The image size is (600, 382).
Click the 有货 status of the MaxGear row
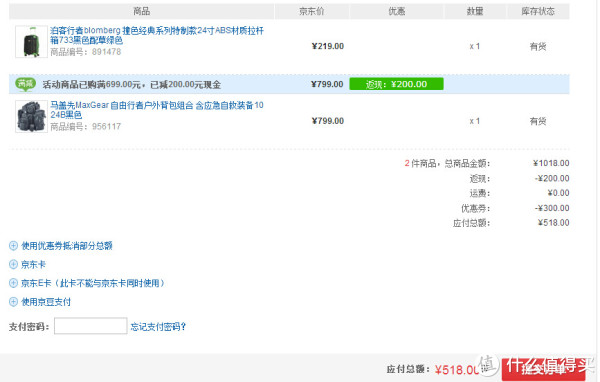[538, 121]
